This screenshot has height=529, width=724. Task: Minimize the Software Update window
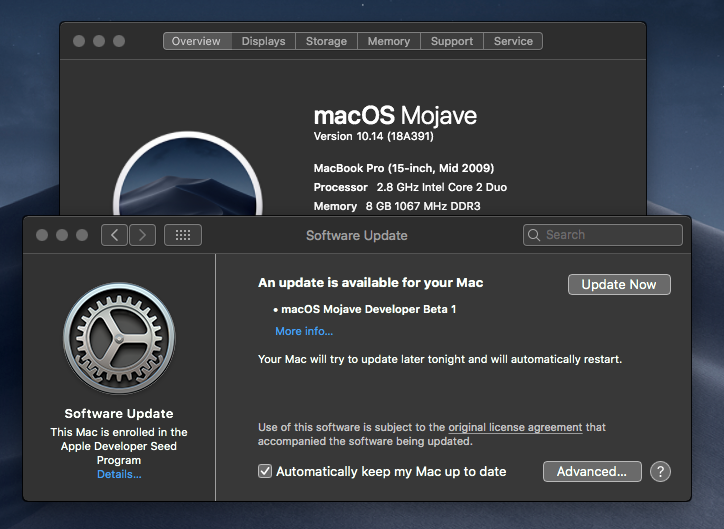[x=62, y=235]
